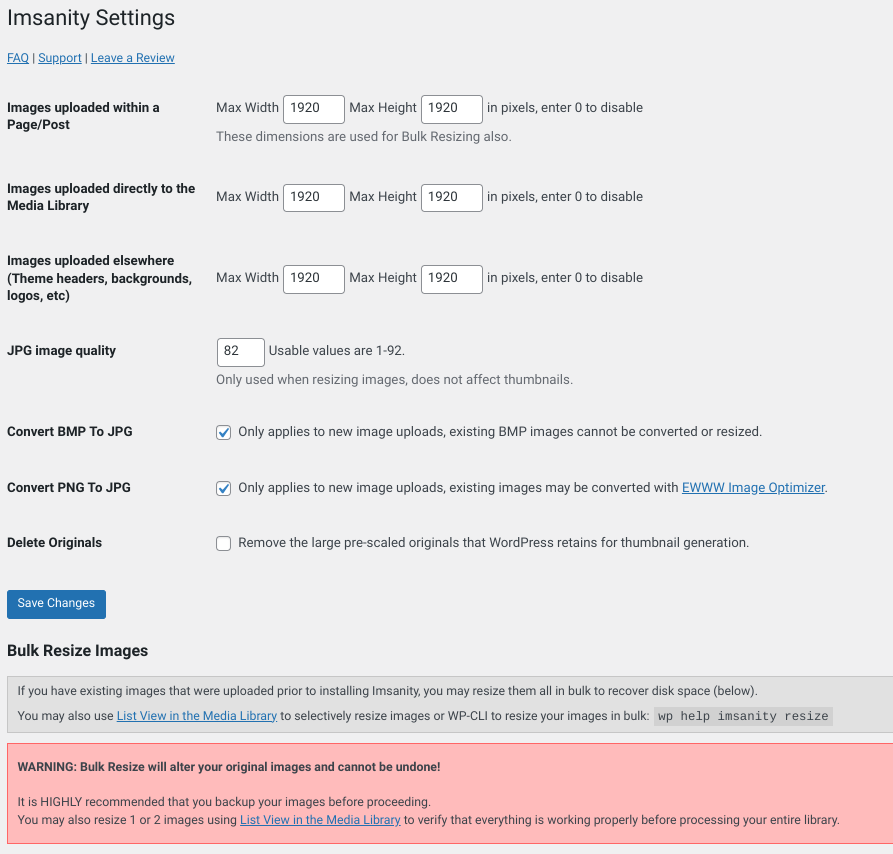Click the Leave a Review link
Image resolution: width=893 pixels, height=854 pixels.
[133, 58]
